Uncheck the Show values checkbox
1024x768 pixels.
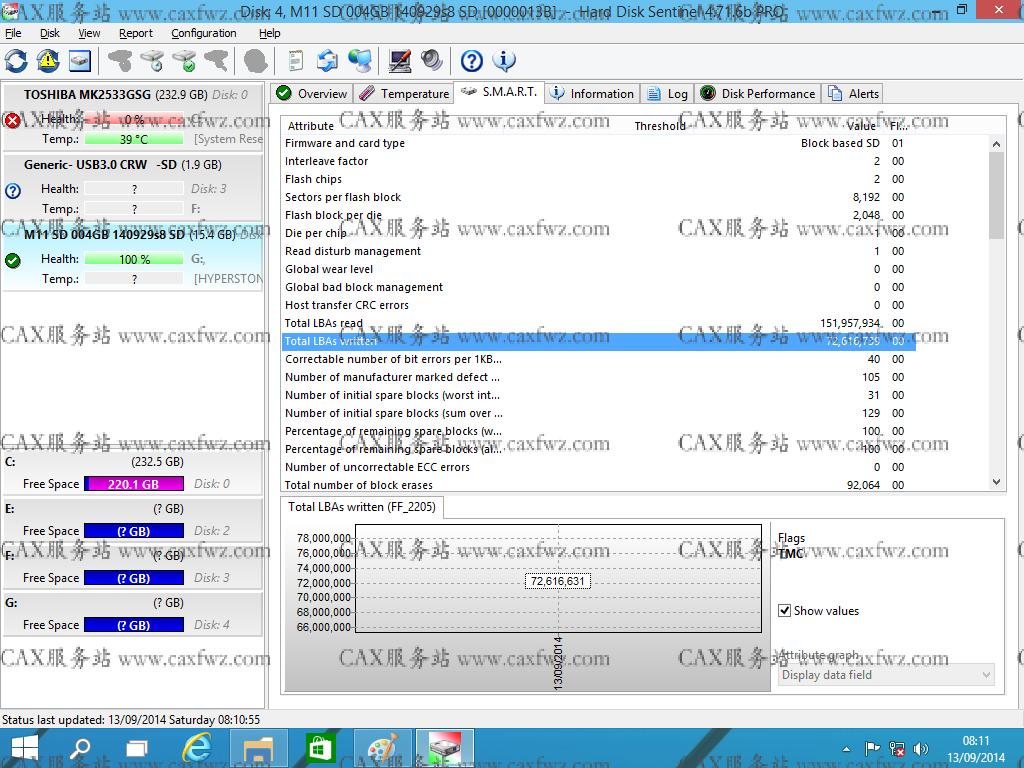(785, 611)
